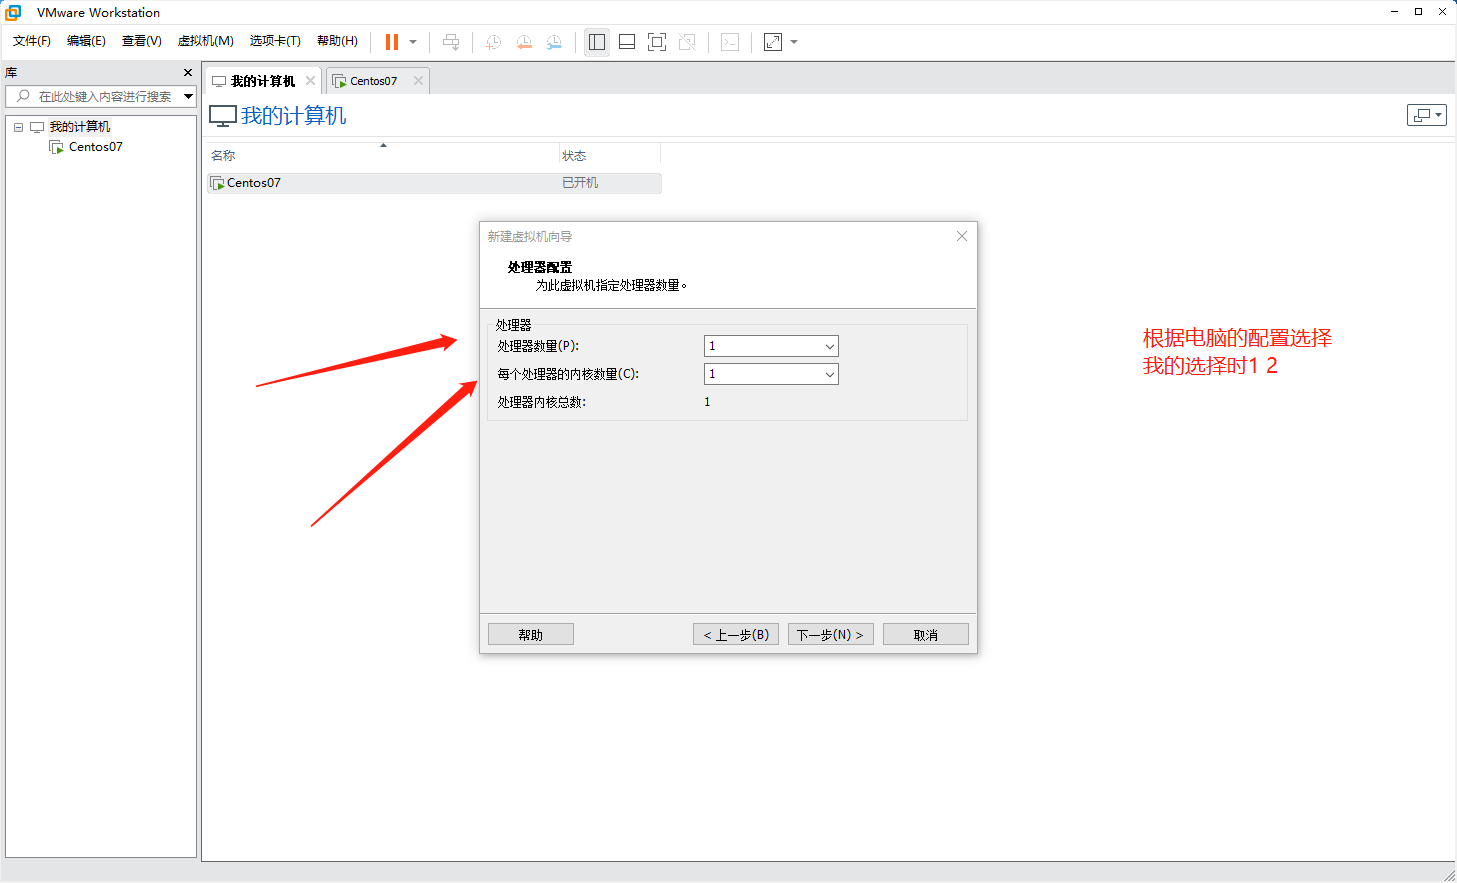Open the 编辑(E) menu
The height and width of the screenshot is (883, 1457).
(86, 41)
